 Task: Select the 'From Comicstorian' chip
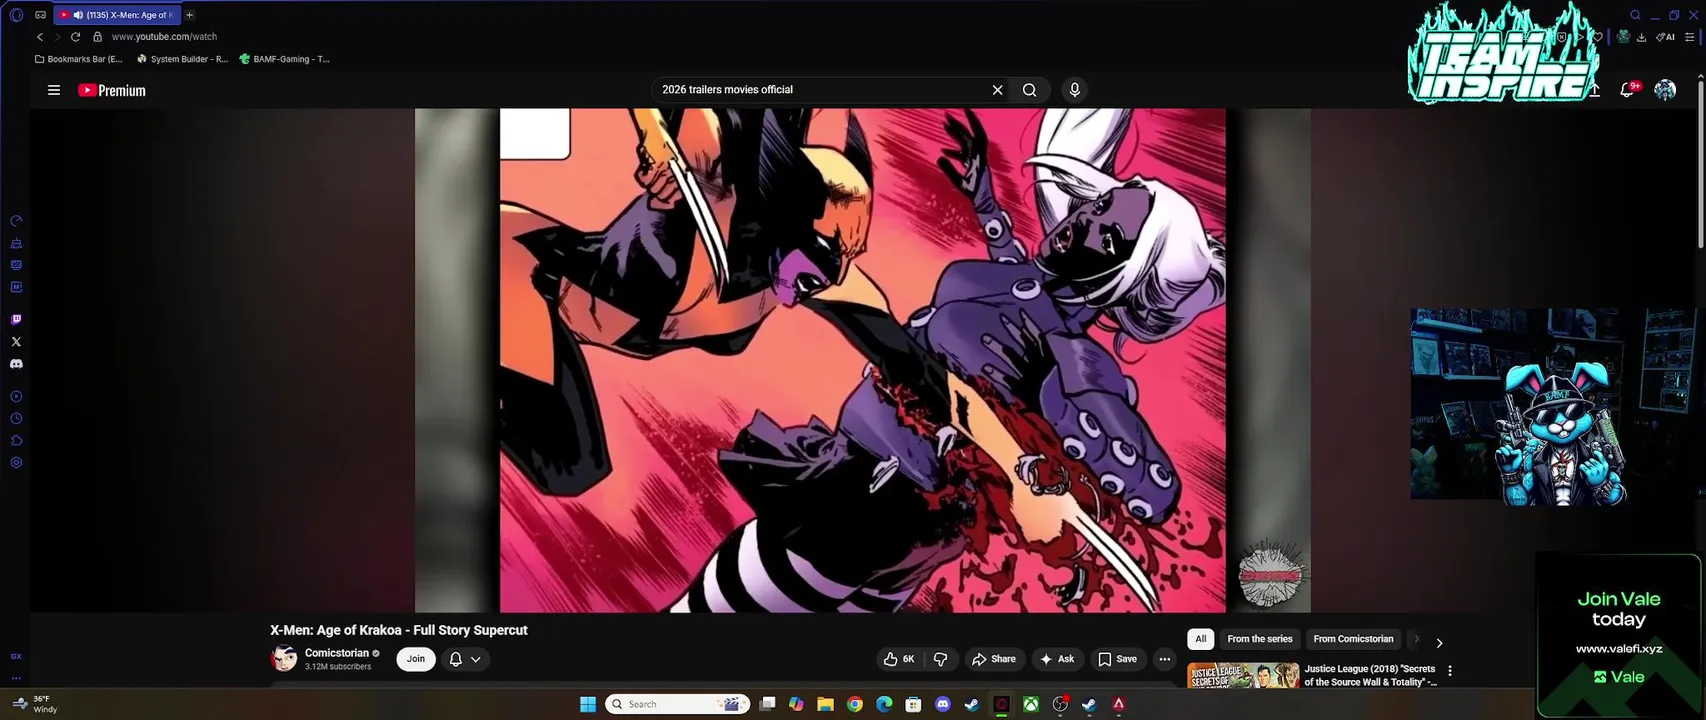(x=1353, y=639)
